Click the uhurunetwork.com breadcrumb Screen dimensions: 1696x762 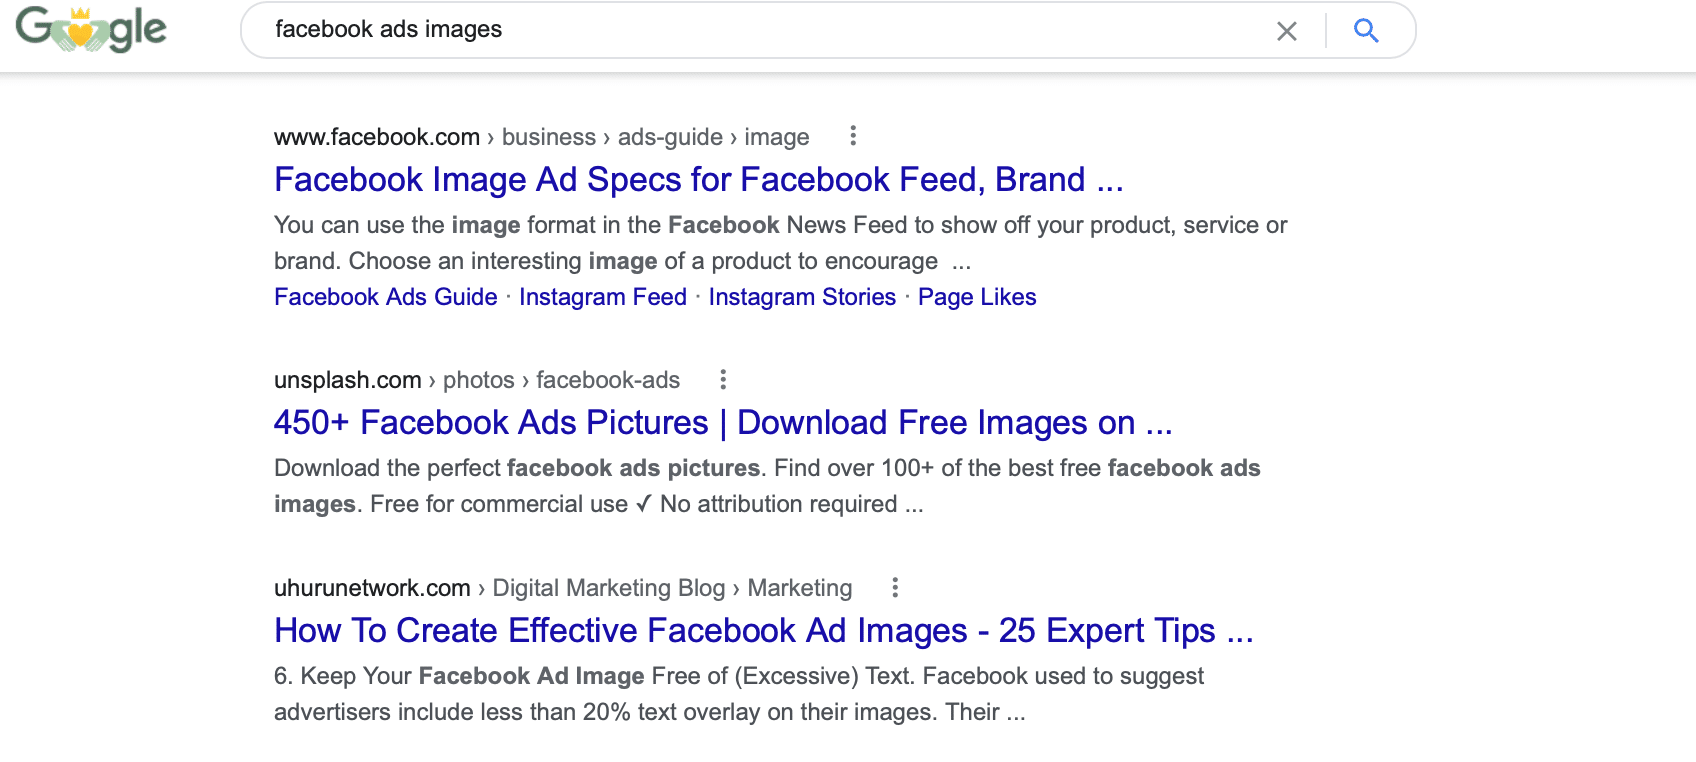click(372, 588)
